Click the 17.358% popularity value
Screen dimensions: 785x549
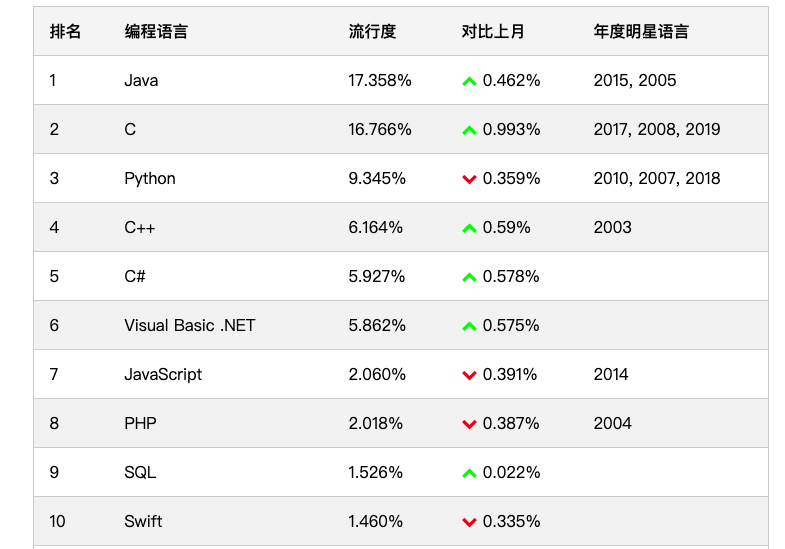380,81
